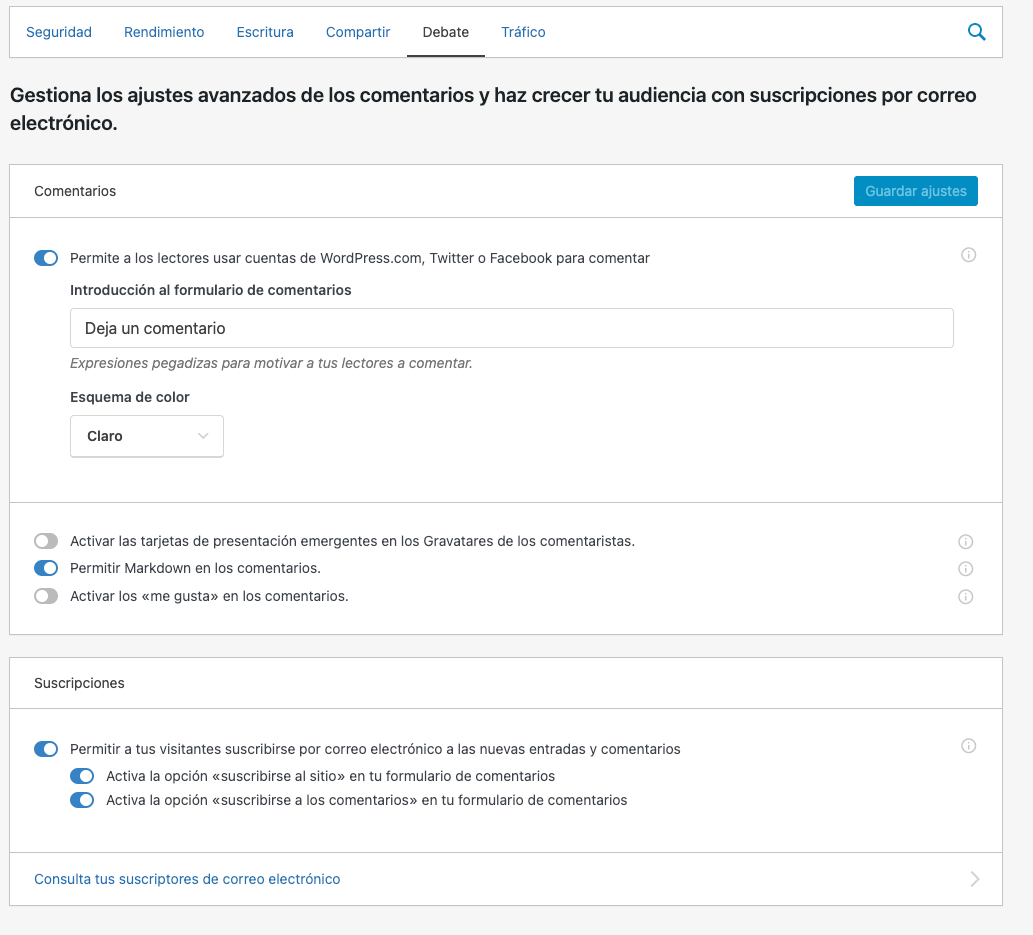Click the 'Esquema de color' label
This screenshot has width=1033, height=935.
pos(130,397)
